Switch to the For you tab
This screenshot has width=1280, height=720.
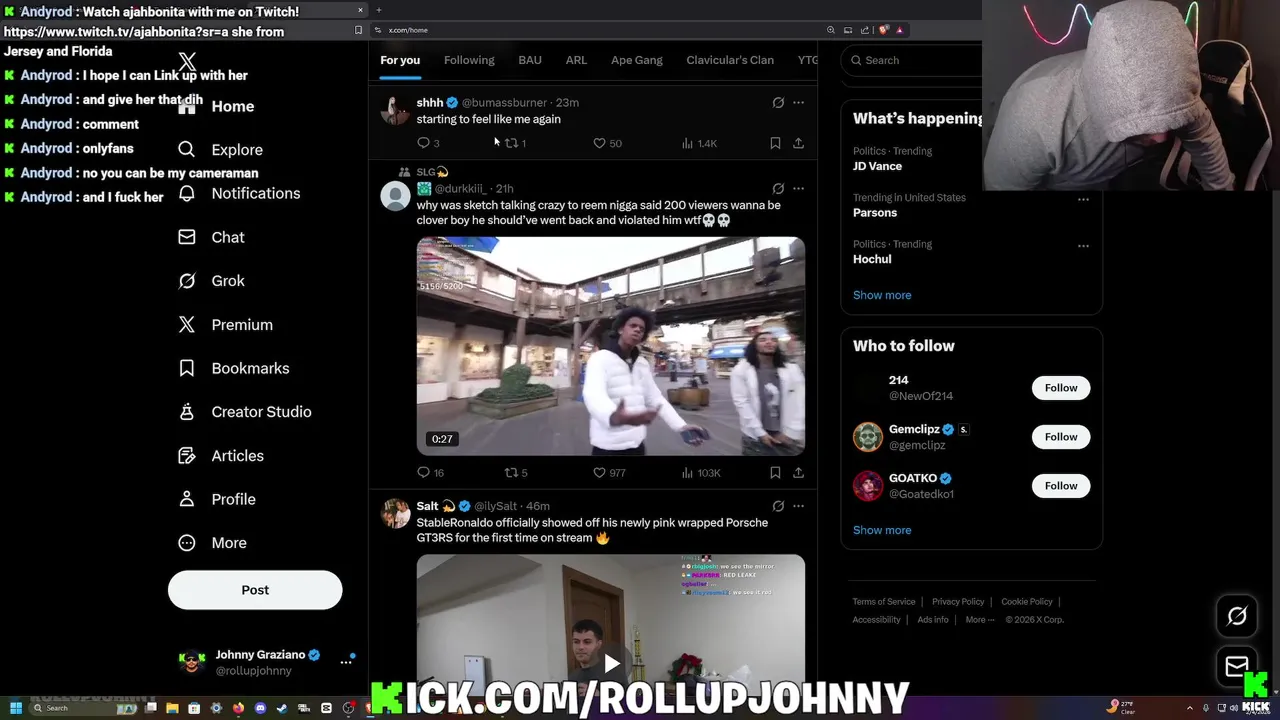tap(400, 60)
